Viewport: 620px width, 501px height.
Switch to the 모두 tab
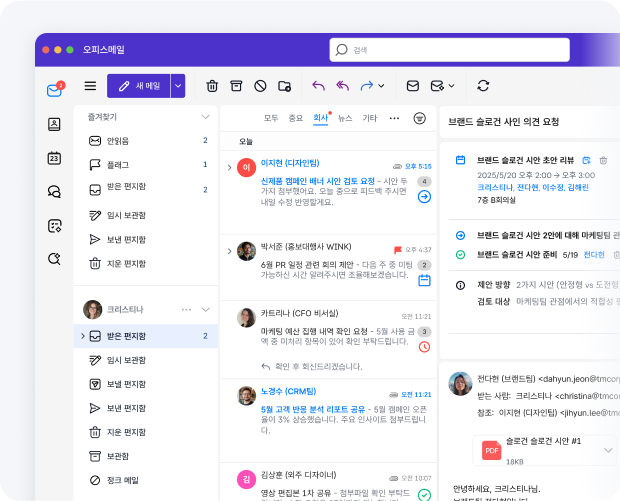click(x=271, y=118)
